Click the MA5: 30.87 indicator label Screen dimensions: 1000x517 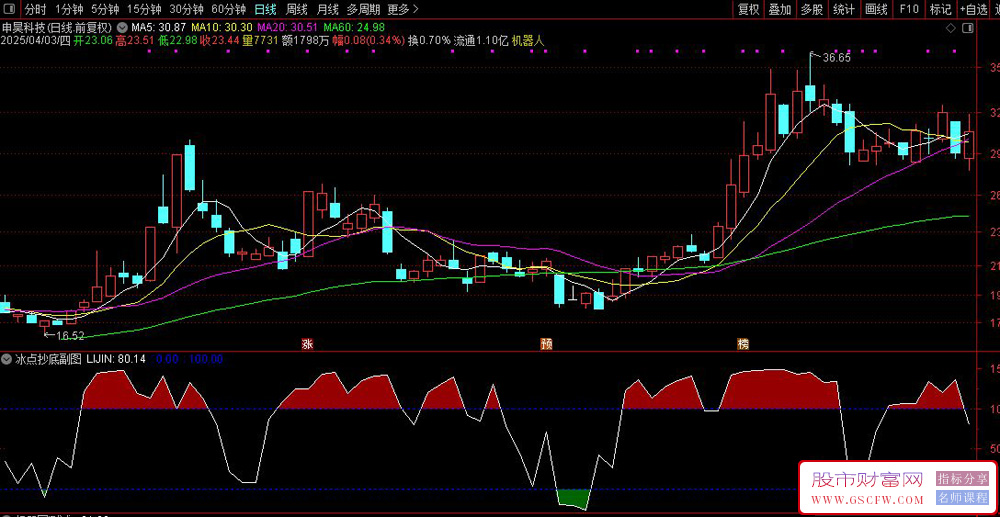[x=158, y=28]
